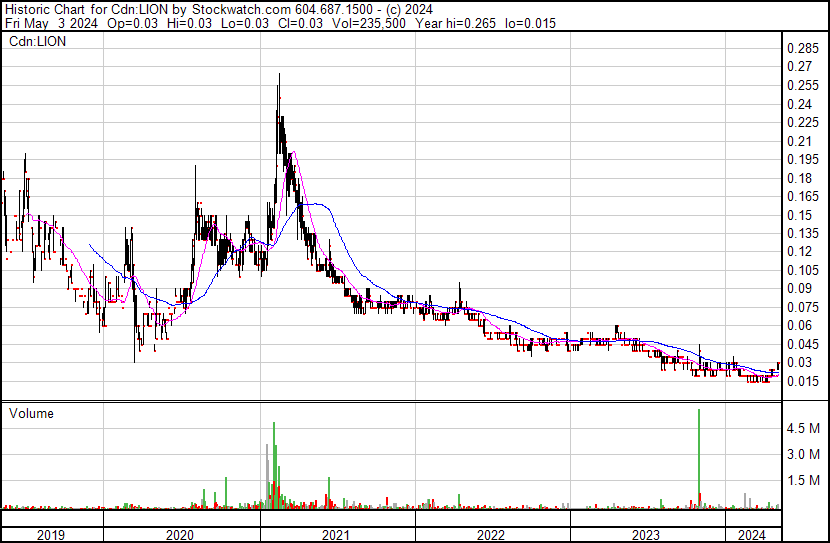Click the 1.5 M volume axis label

[x=802, y=480]
